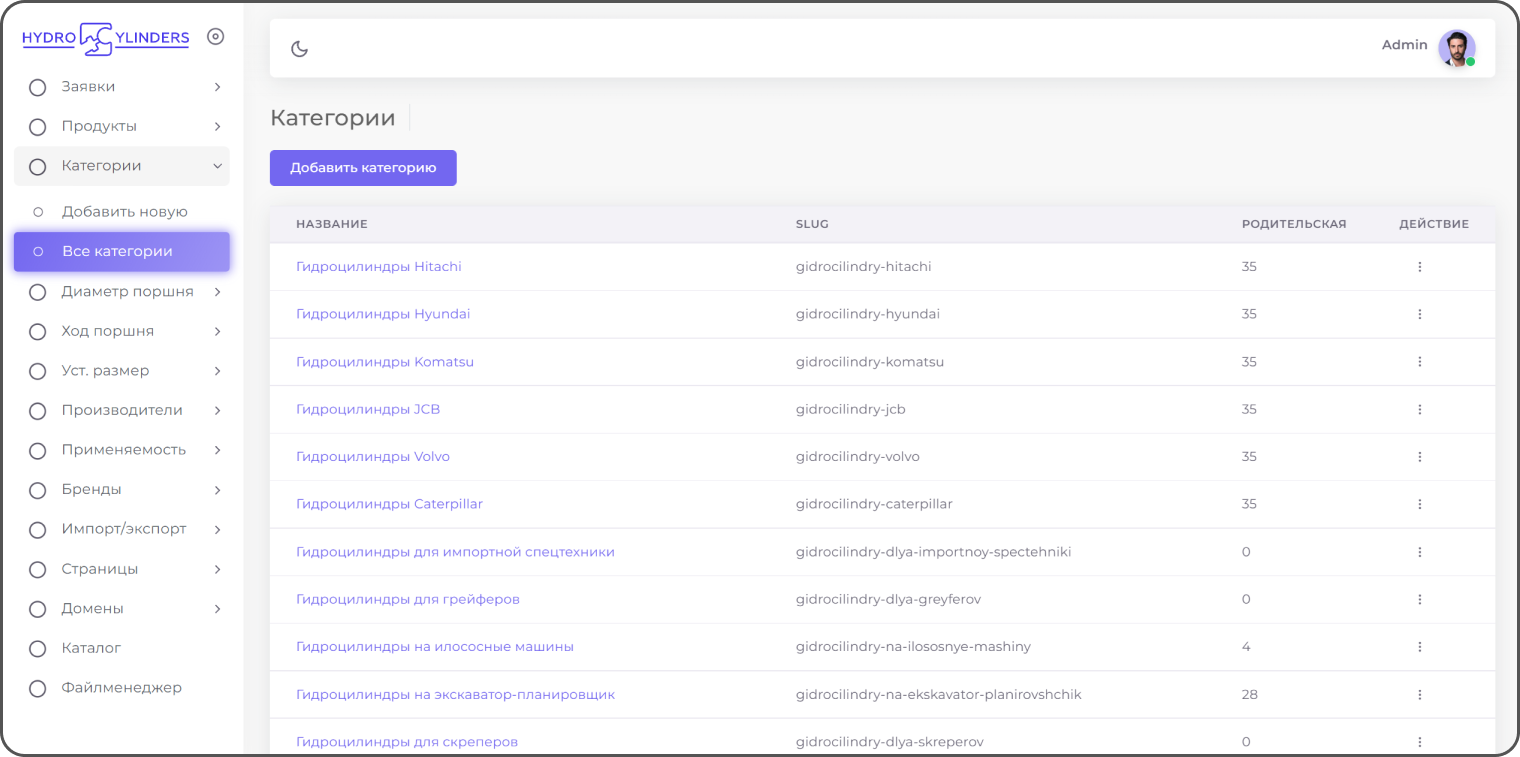Expand the Импорт/экспорт menu chevron

(x=217, y=529)
